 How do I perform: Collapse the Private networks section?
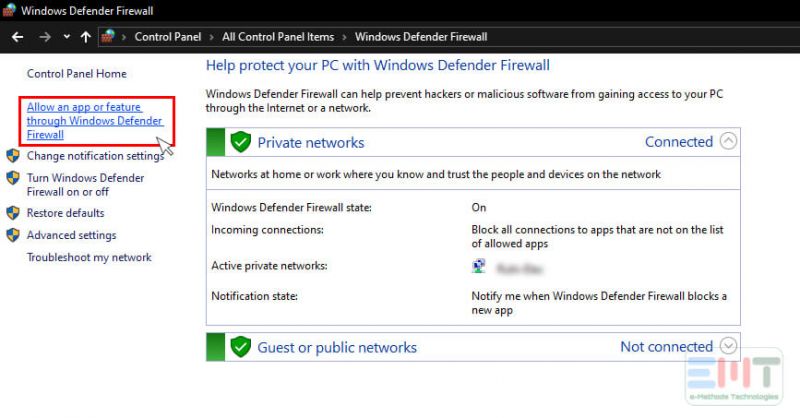click(x=728, y=142)
